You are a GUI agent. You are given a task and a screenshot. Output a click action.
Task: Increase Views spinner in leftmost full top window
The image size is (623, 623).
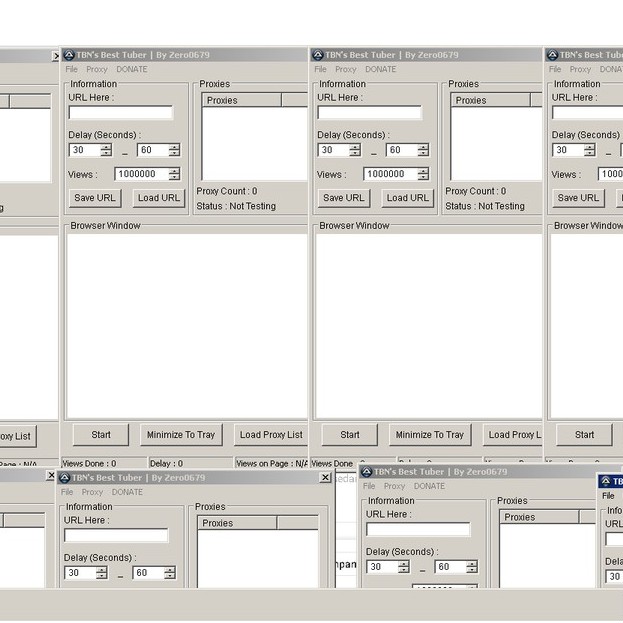(175, 170)
